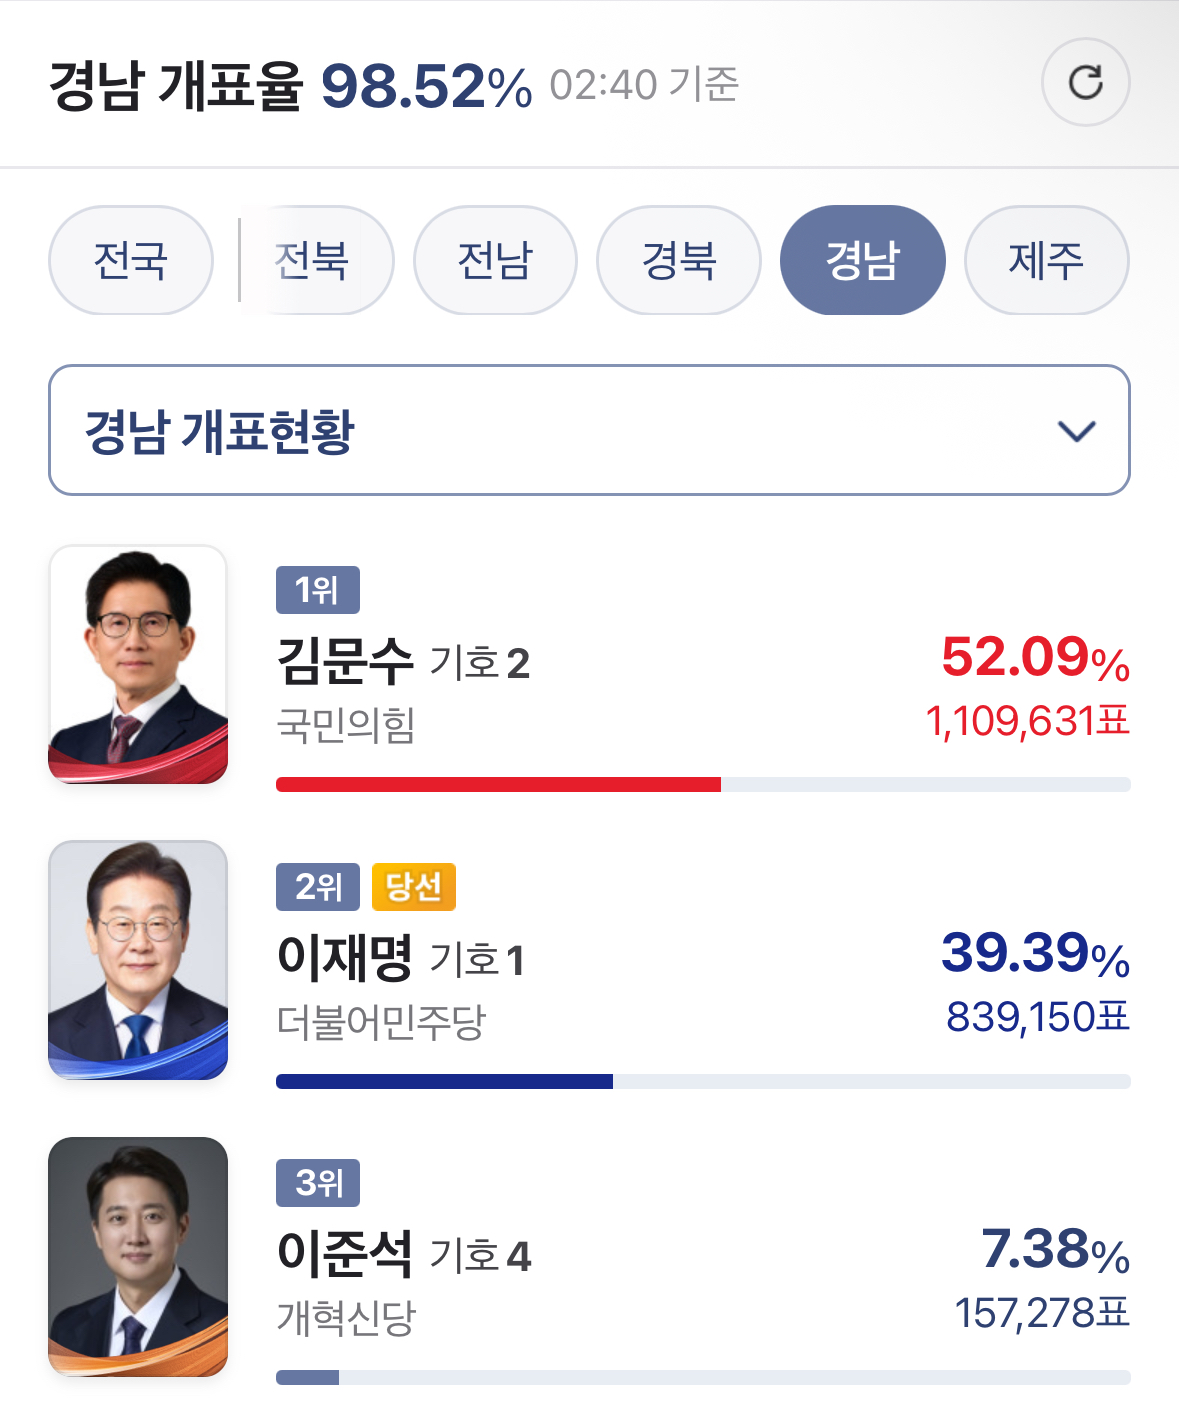Select candidate name 김문수
This screenshot has height=1404, width=1179.
345,661
